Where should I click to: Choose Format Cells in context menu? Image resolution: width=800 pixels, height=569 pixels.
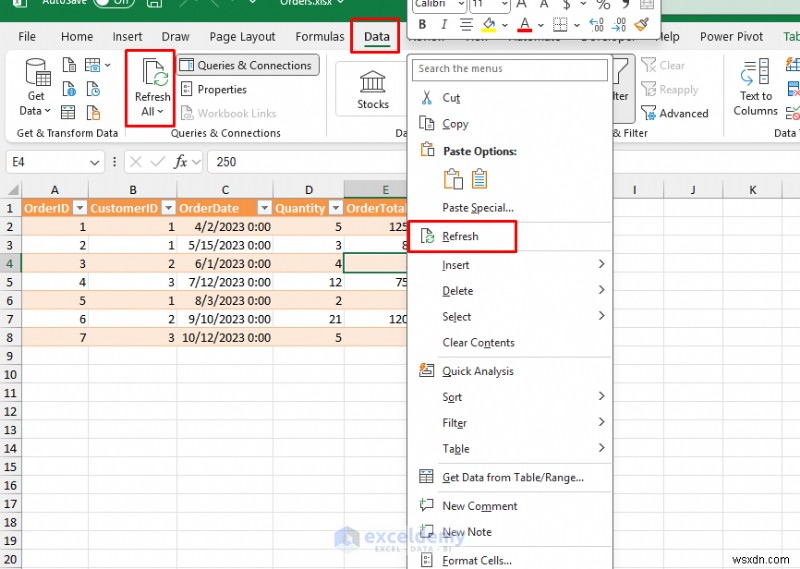(510, 560)
